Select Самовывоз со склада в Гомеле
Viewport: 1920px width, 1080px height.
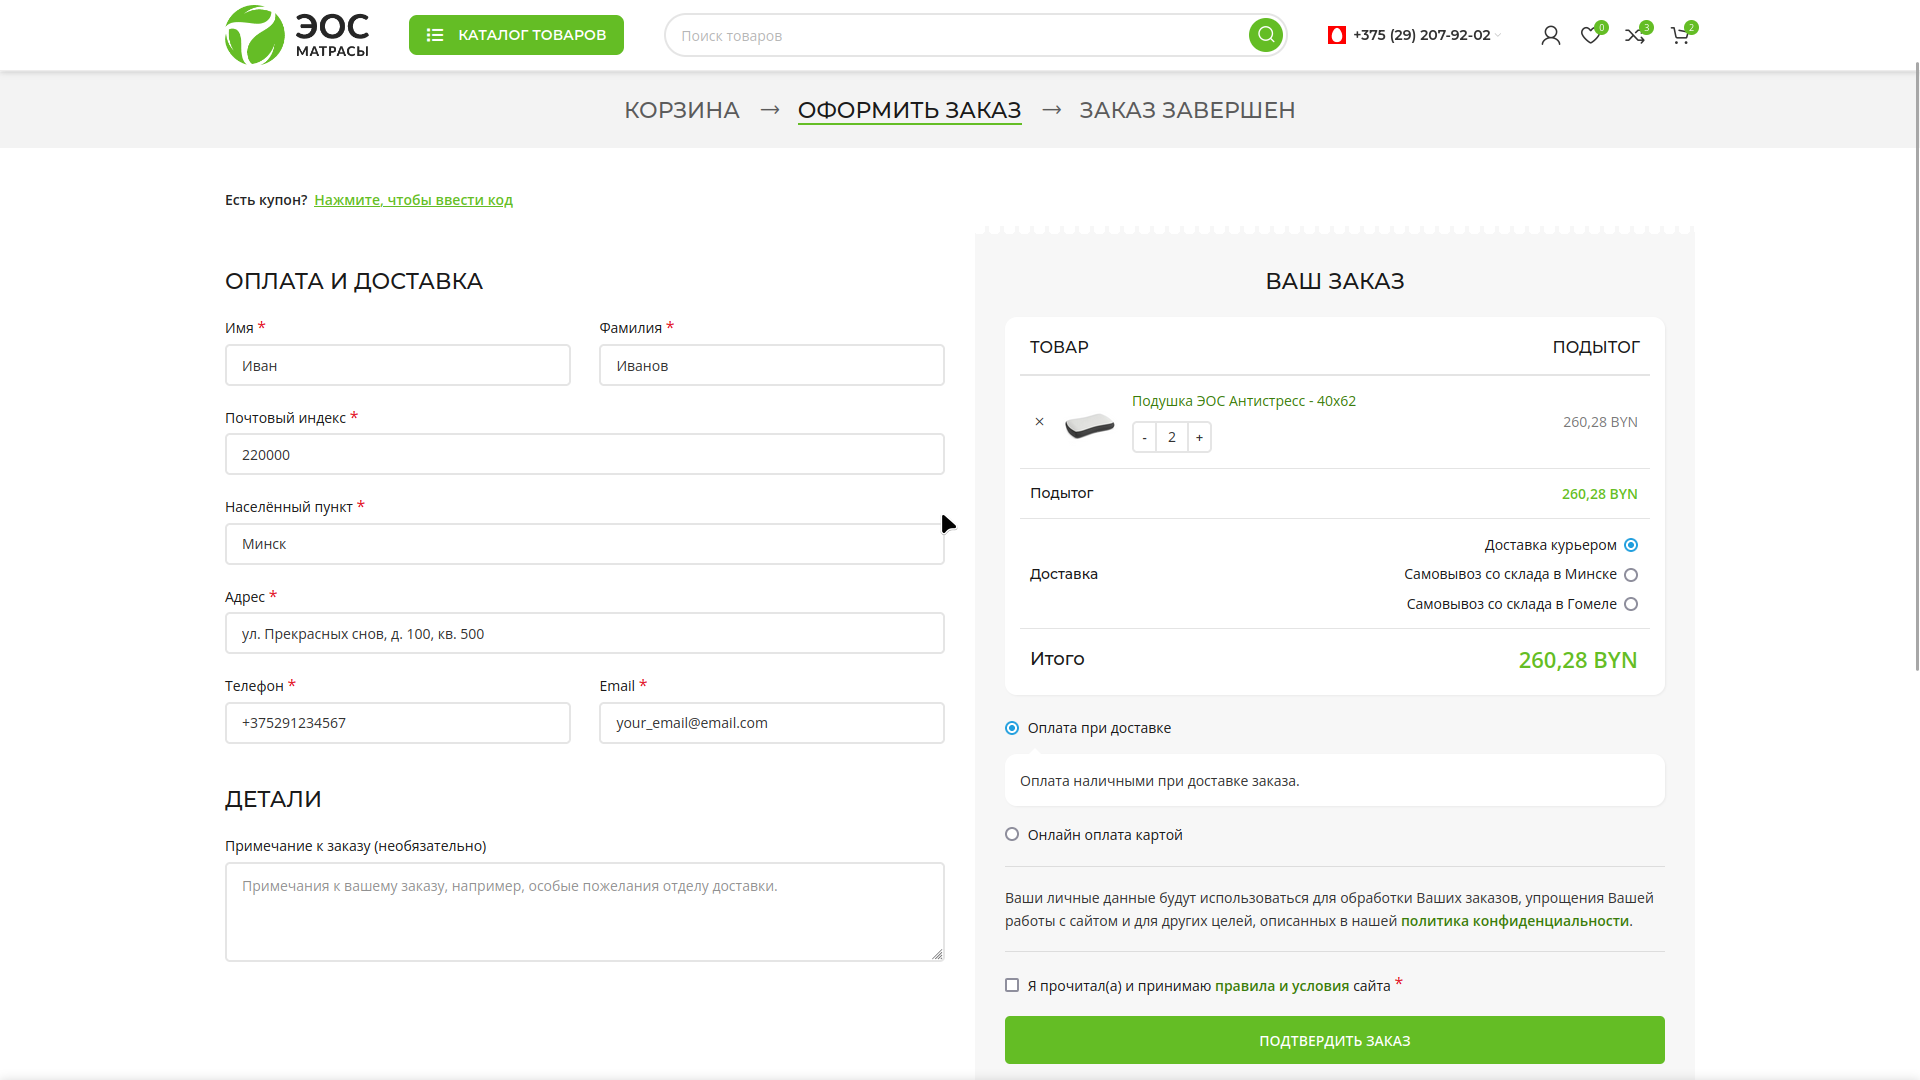click(1631, 604)
